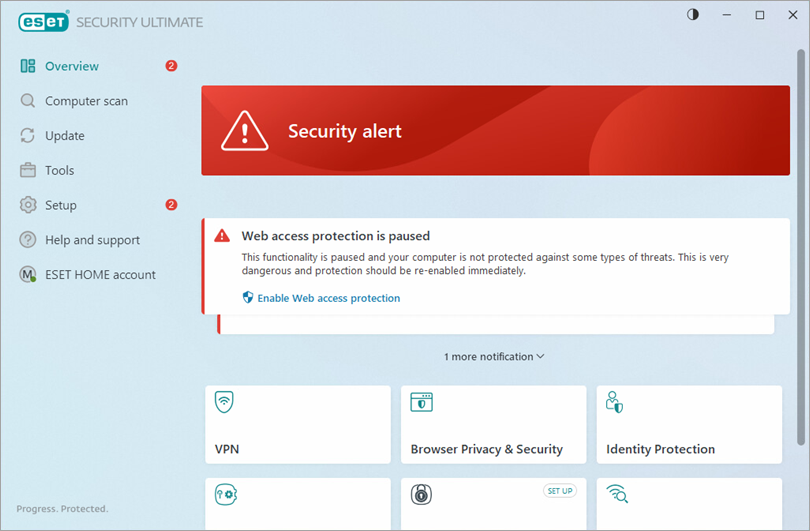Click the SET UP badge
This screenshot has width=810, height=531.
[x=560, y=491]
